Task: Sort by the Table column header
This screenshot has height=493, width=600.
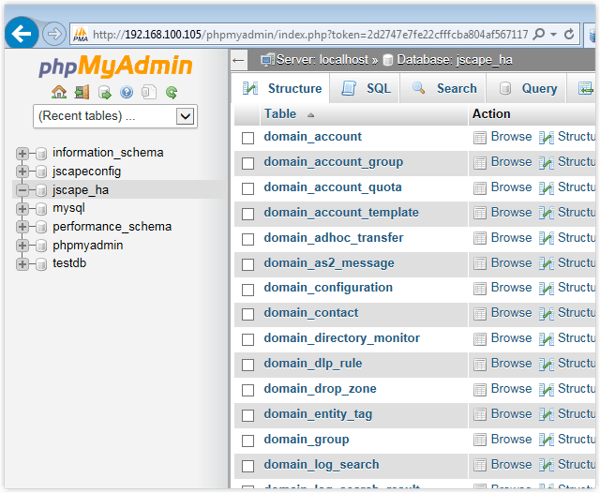Action: [x=280, y=114]
